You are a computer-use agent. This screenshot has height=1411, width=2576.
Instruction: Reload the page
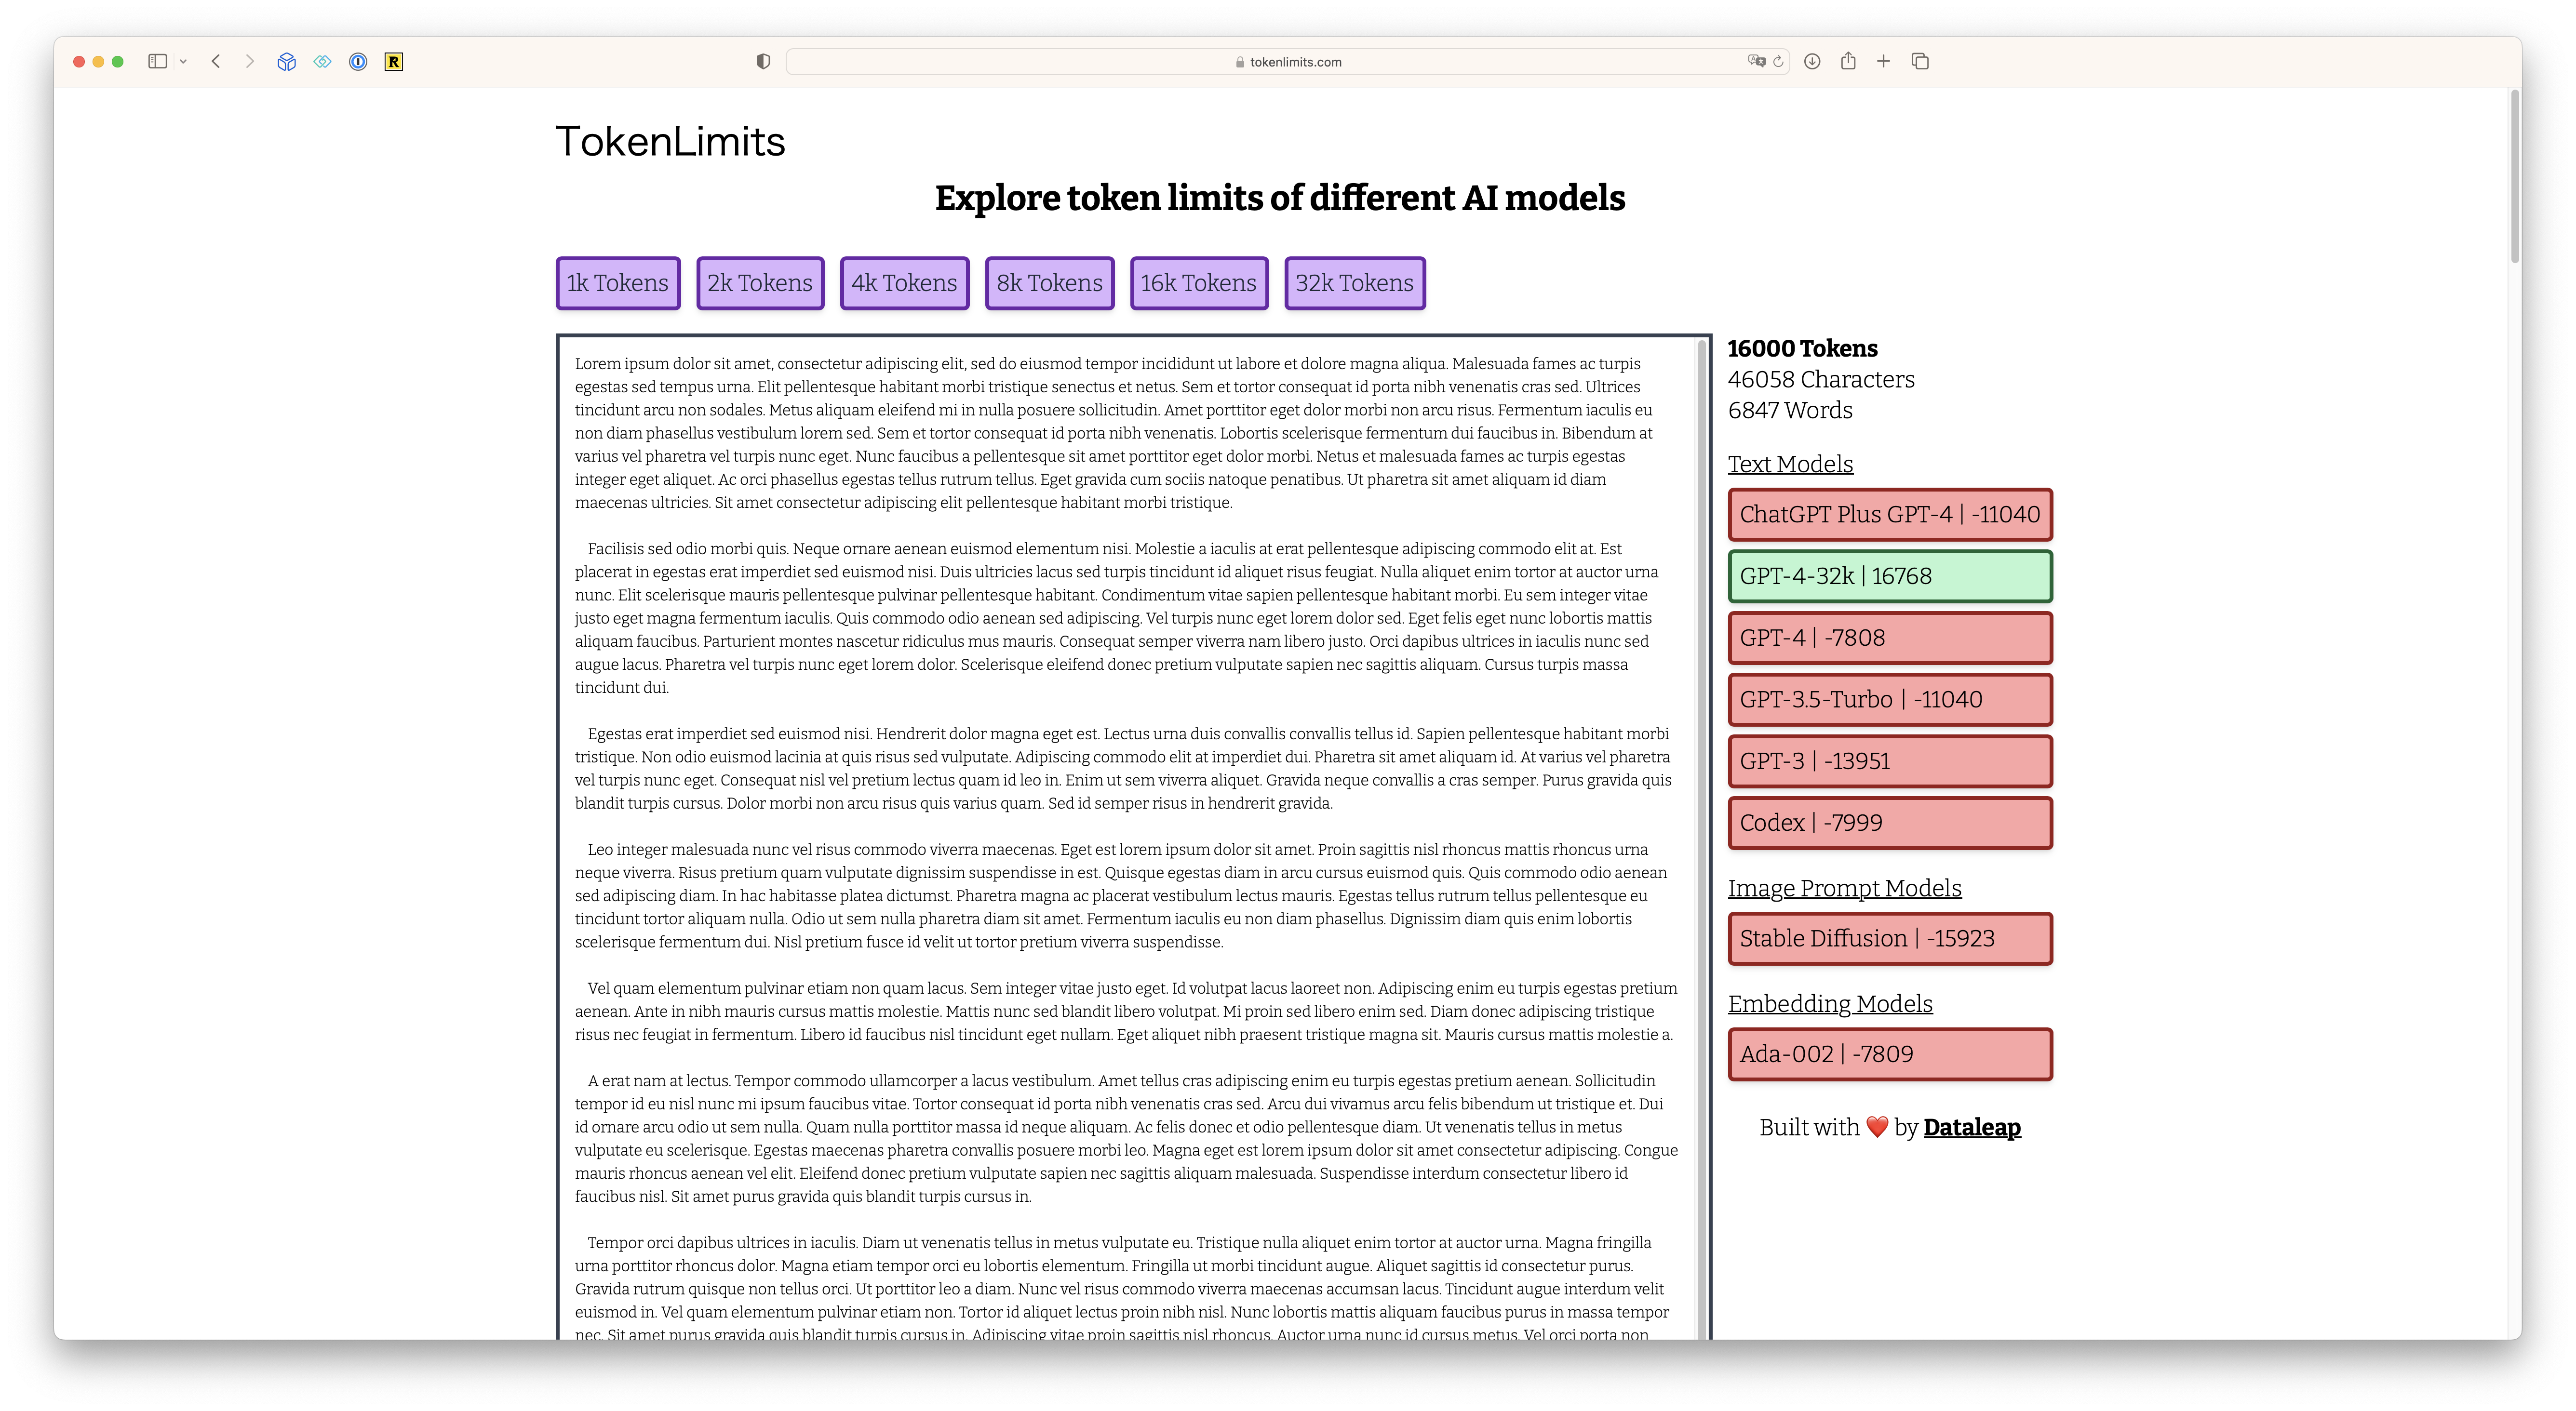[1778, 61]
